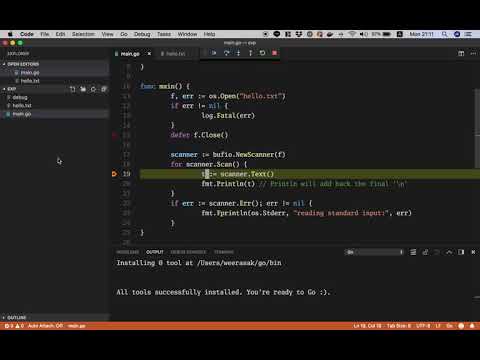
Task: Click the output panel scrollbar
Action: tap(477, 297)
